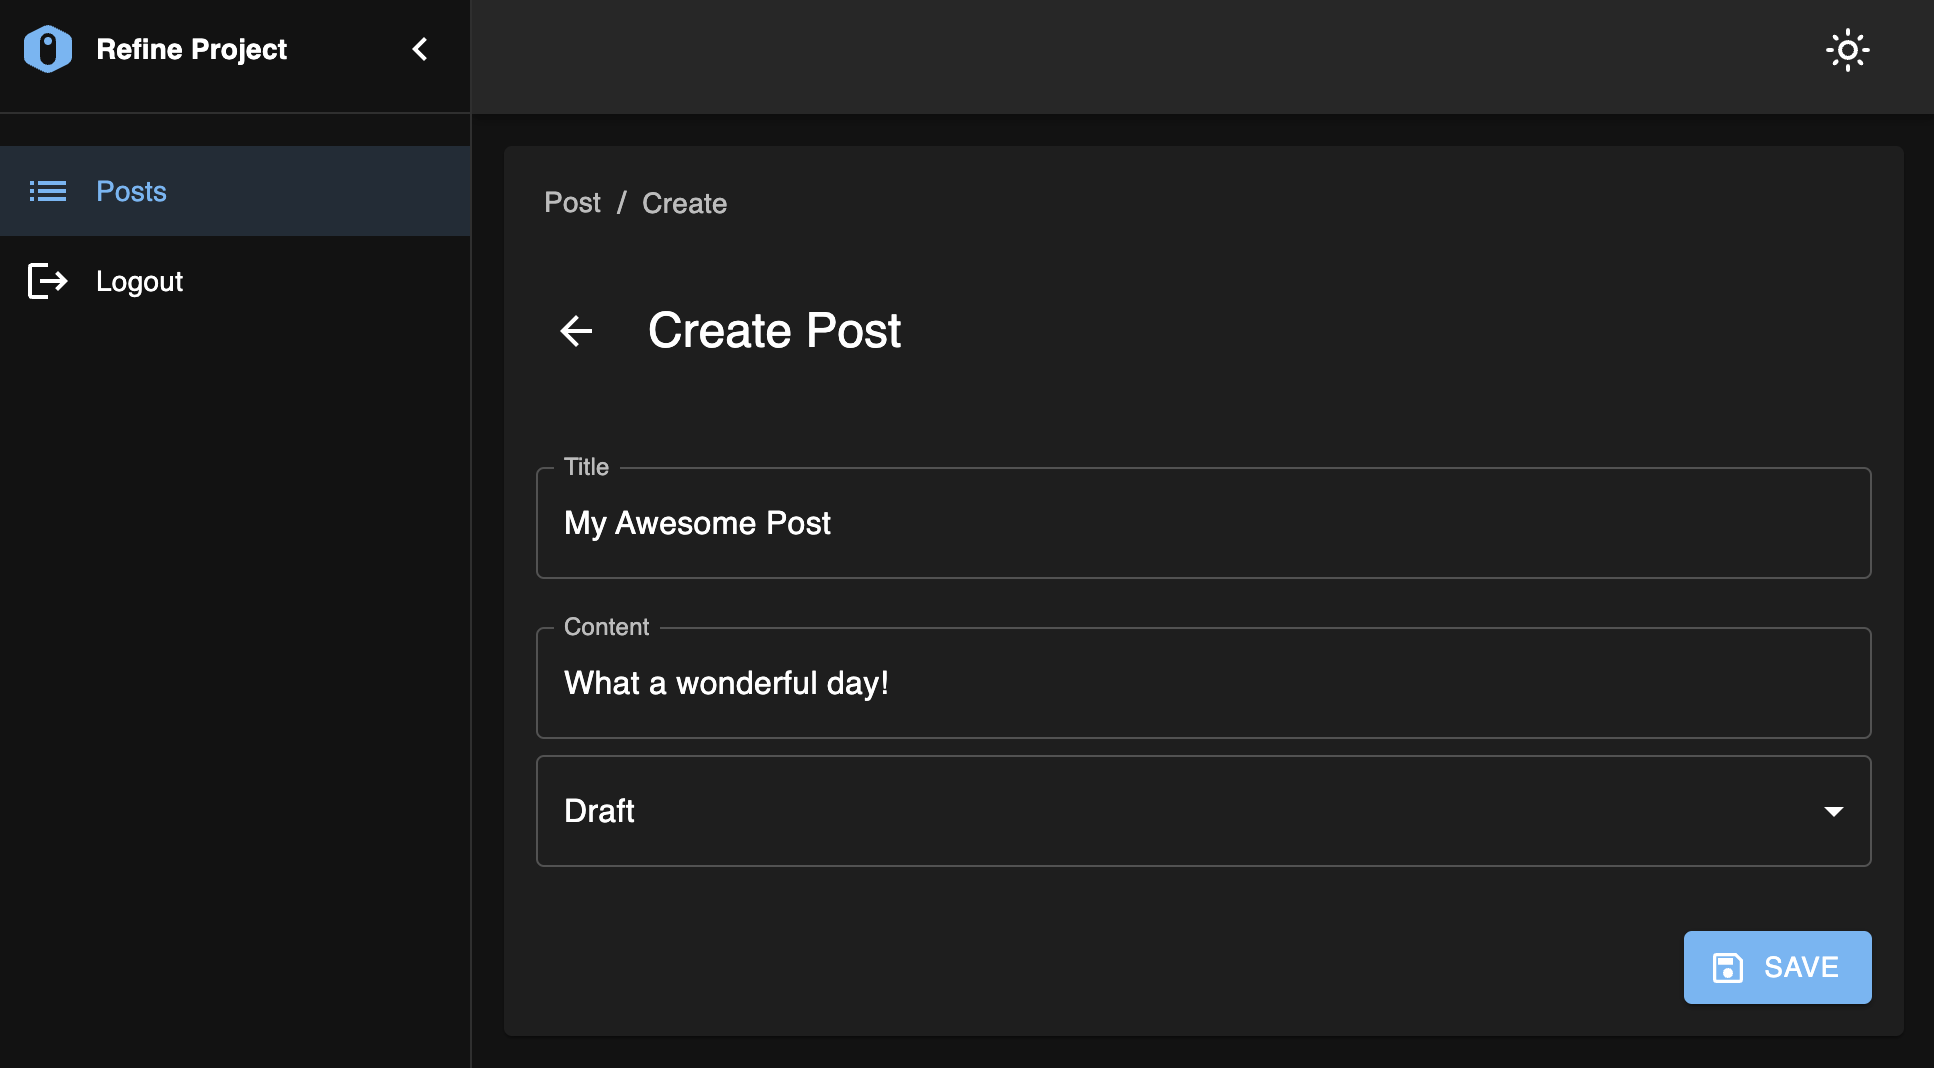This screenshot has width=1934, height=1068.
Task: Click the Title field containing My Awesome Post
Action: coord(1203,523)
